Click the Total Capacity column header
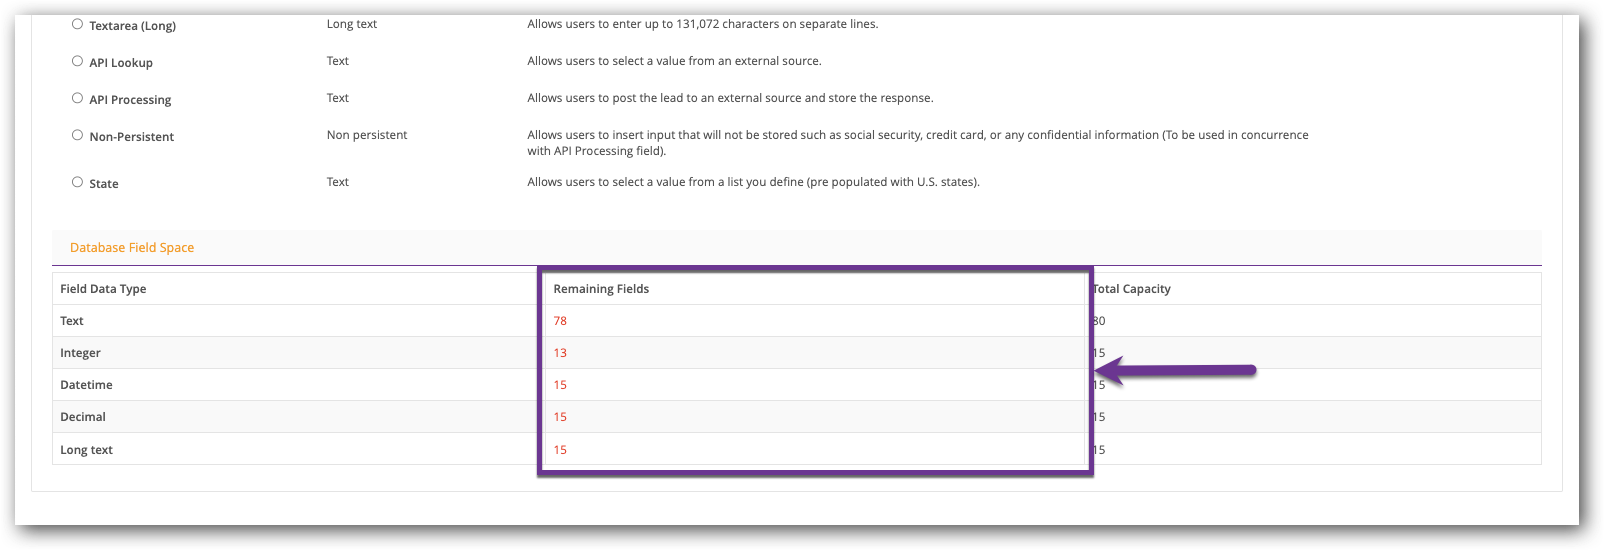Screen dimensions: 1604x550 click(1132, 289)
